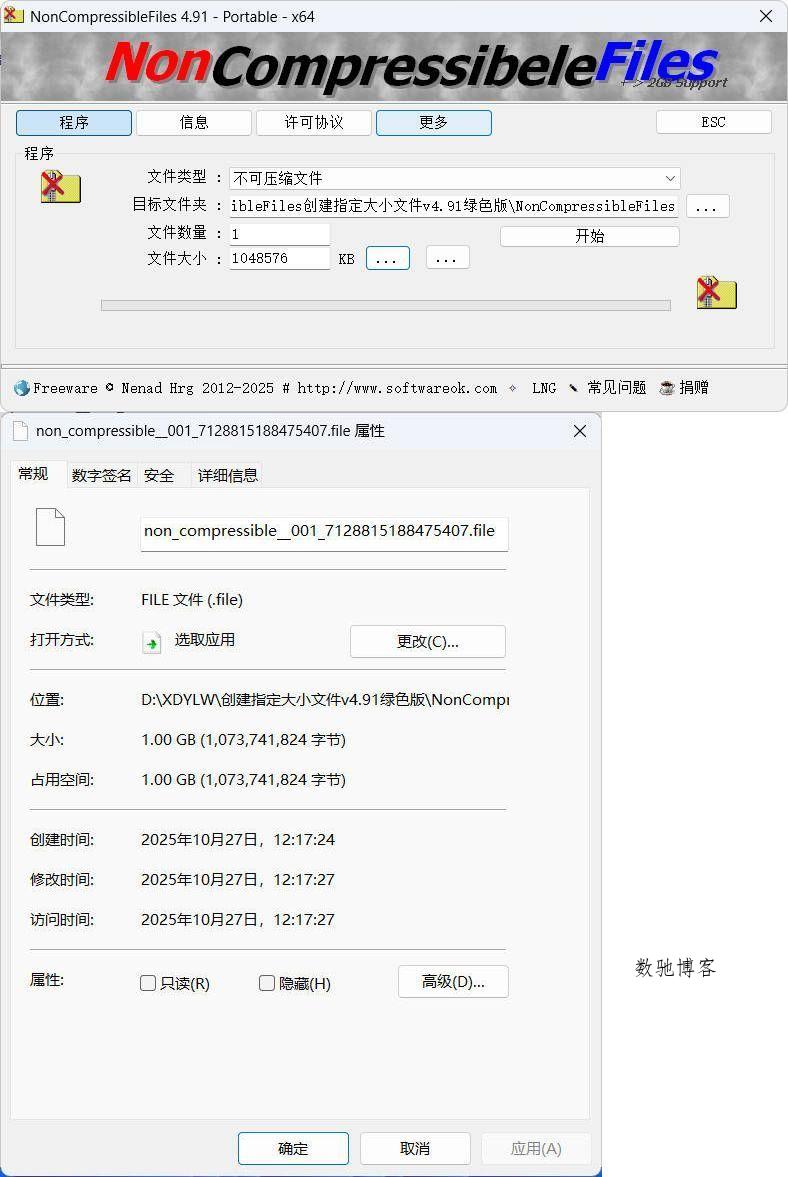
Task: Tick the 隐藏(H) hidden checkbox
Action: coord(266,983)
